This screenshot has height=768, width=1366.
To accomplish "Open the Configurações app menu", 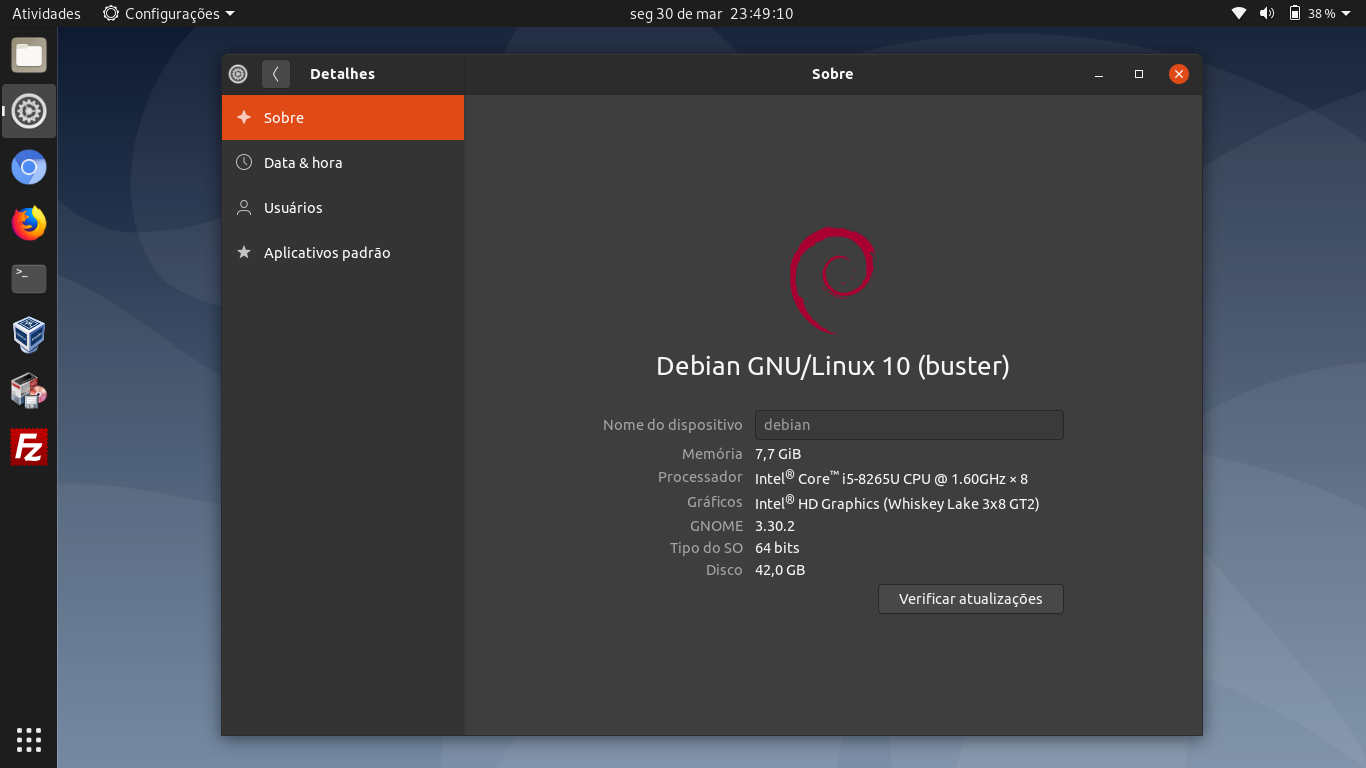I will coord(169,14).
